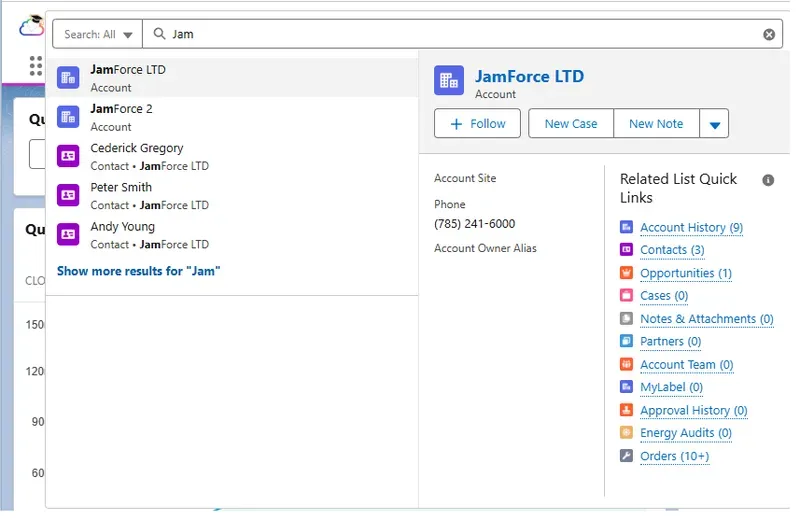This screenshot has height=520, width=800.
Task: Open the Search: All scope dropdown
Action: [97, 34]
